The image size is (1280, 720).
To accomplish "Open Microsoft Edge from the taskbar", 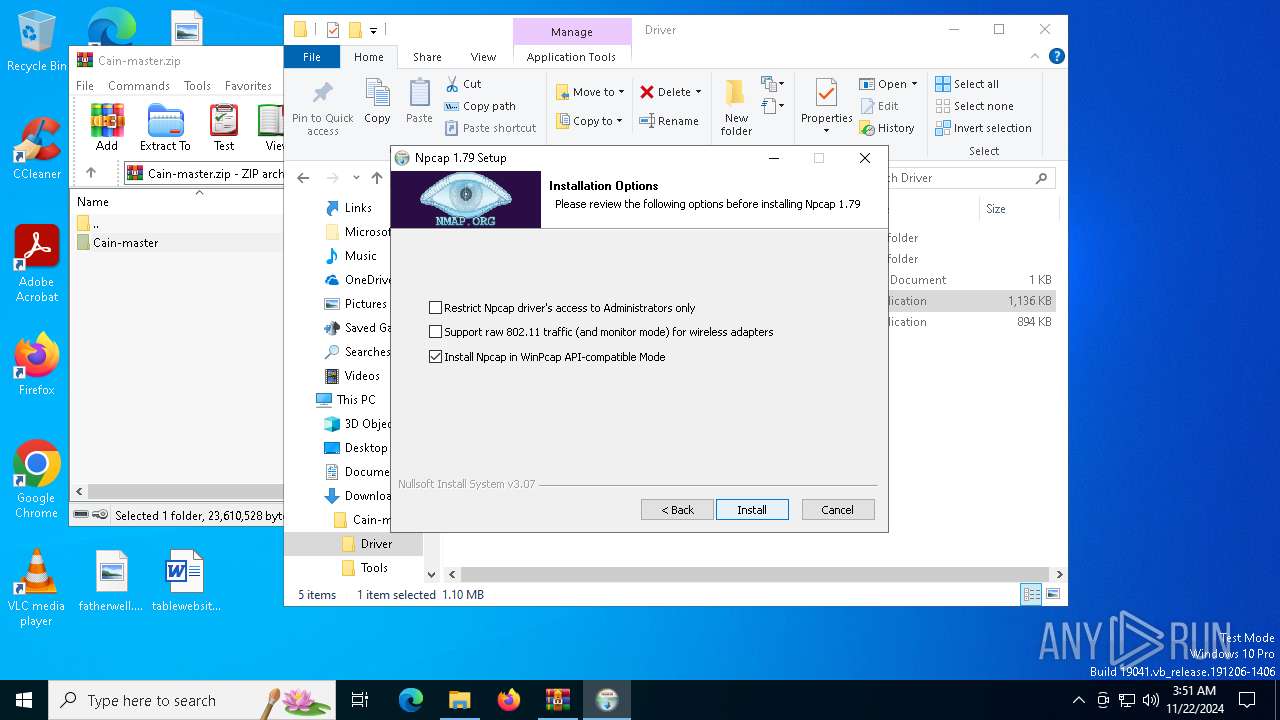I will [x=411, y=700].
